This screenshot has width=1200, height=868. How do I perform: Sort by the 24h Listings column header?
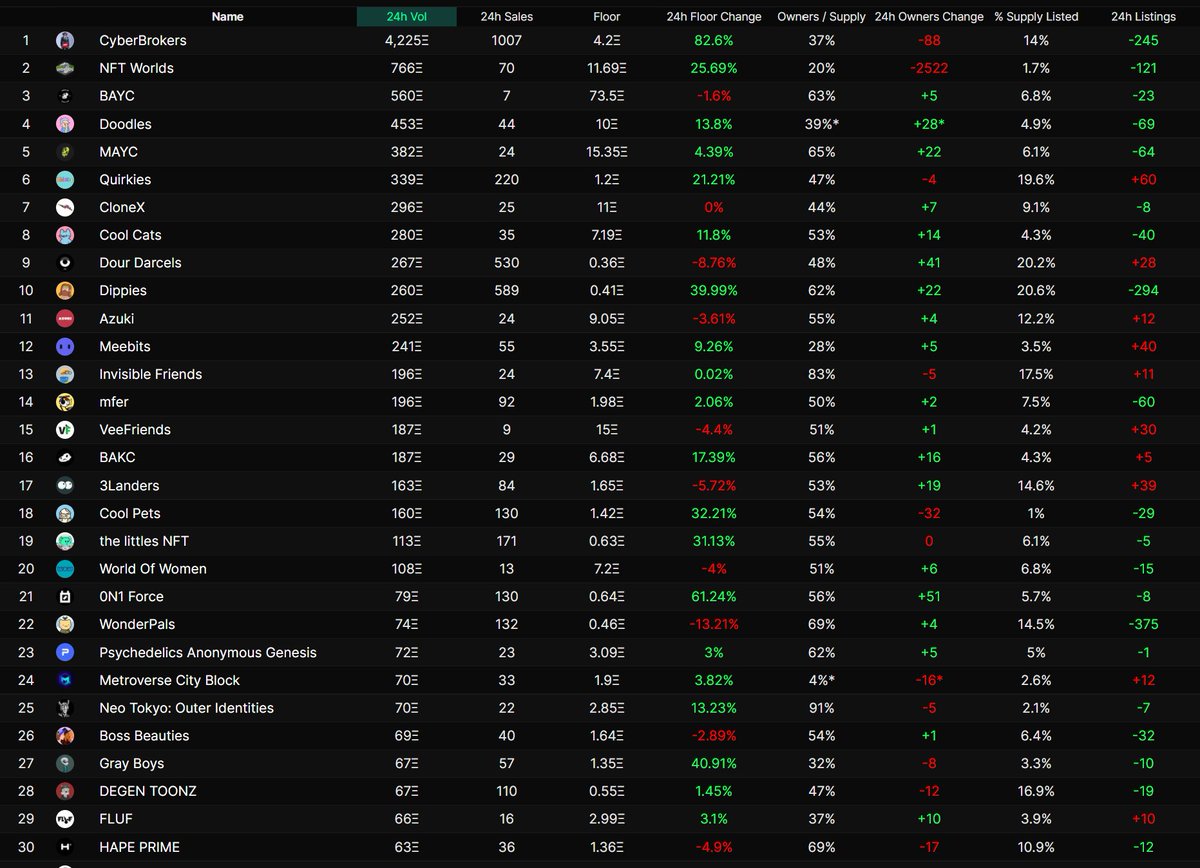(1144, 16)
